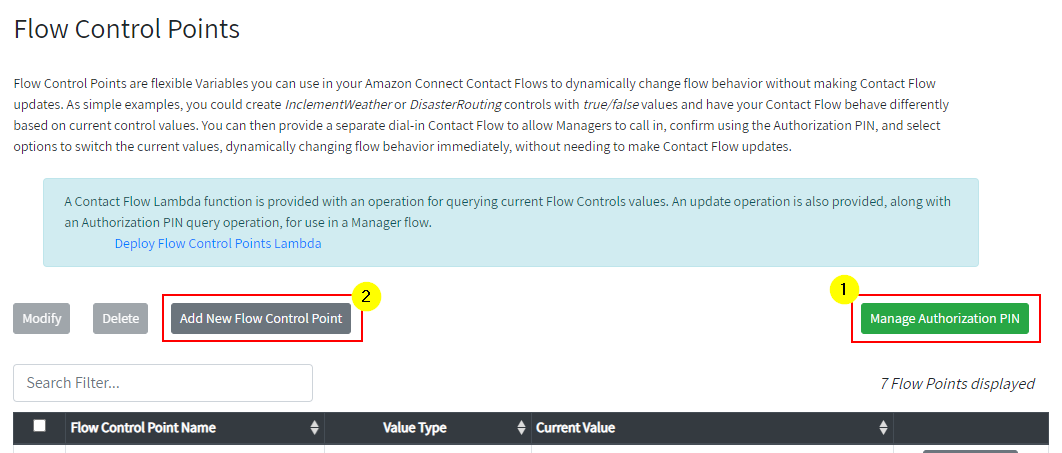1062x453 pixels.
Task: Click the sort arrows beside Current Value
Action: coord(883,427)
